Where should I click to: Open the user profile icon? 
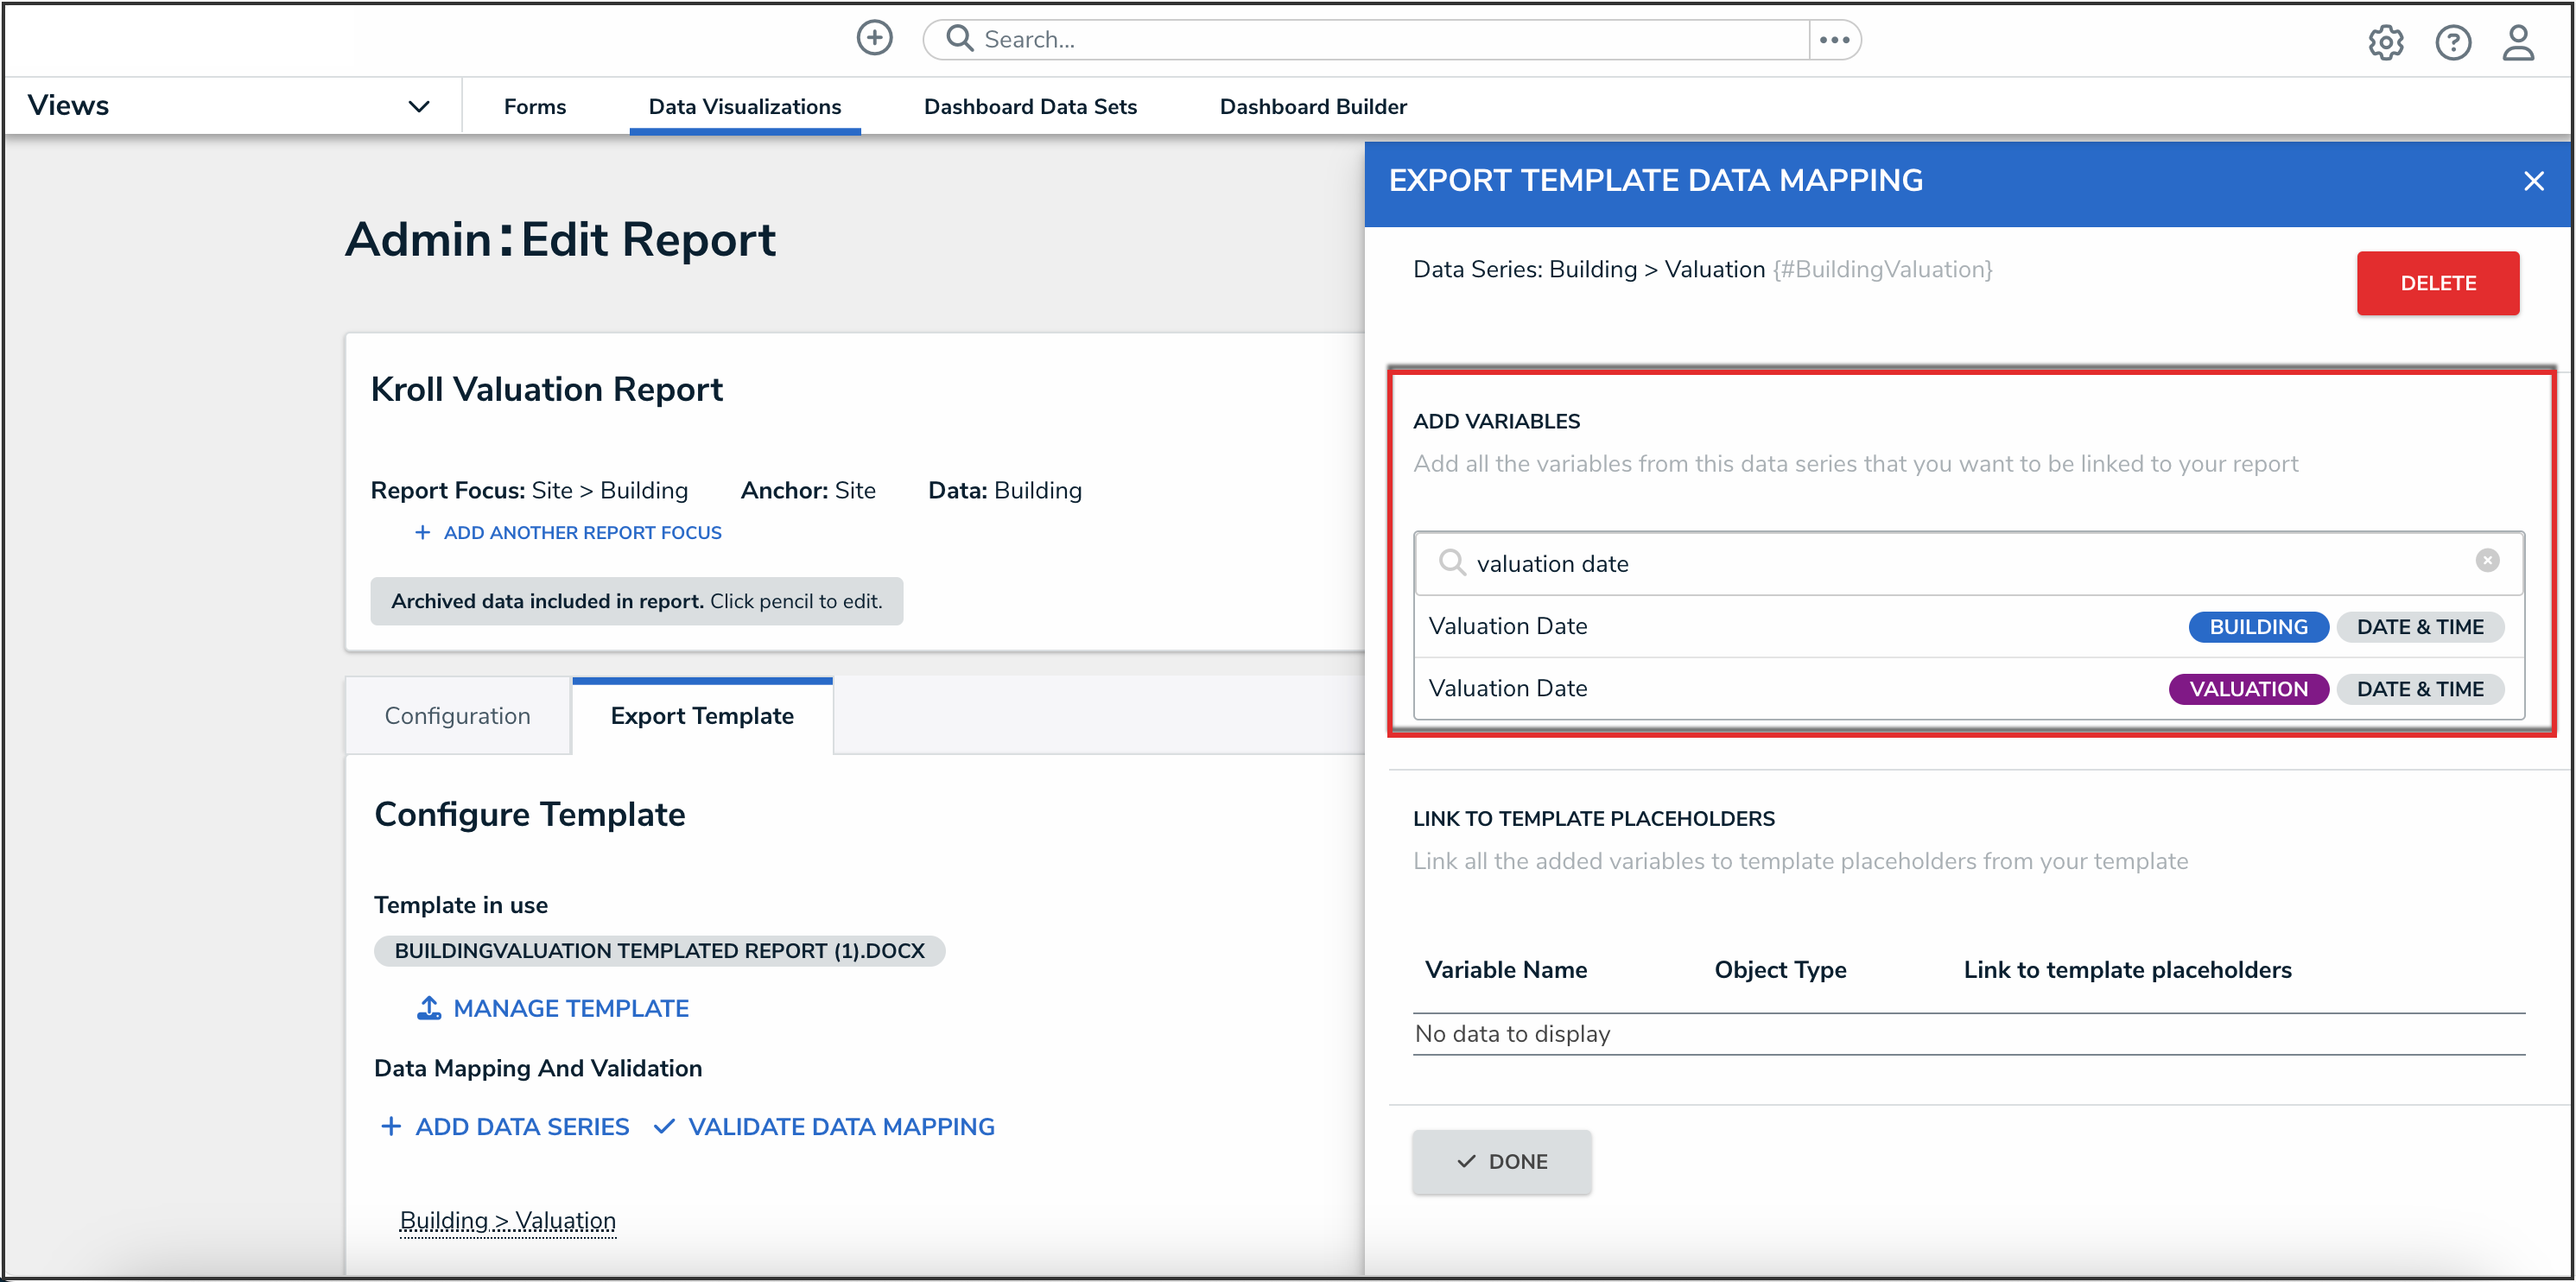point(2517,42)
